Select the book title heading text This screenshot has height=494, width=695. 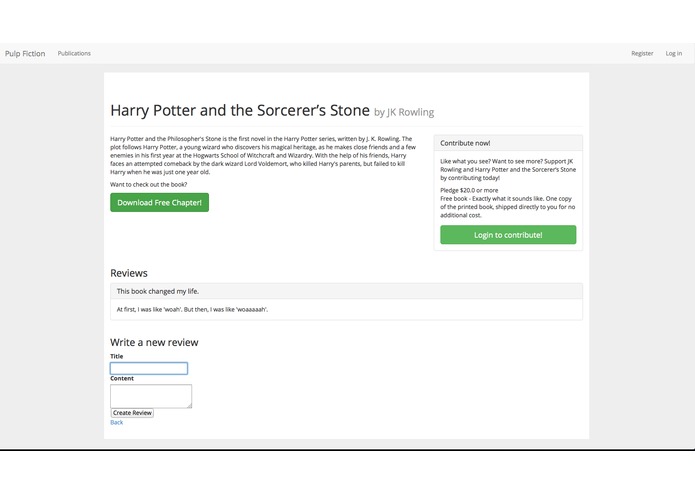[240, 110]
